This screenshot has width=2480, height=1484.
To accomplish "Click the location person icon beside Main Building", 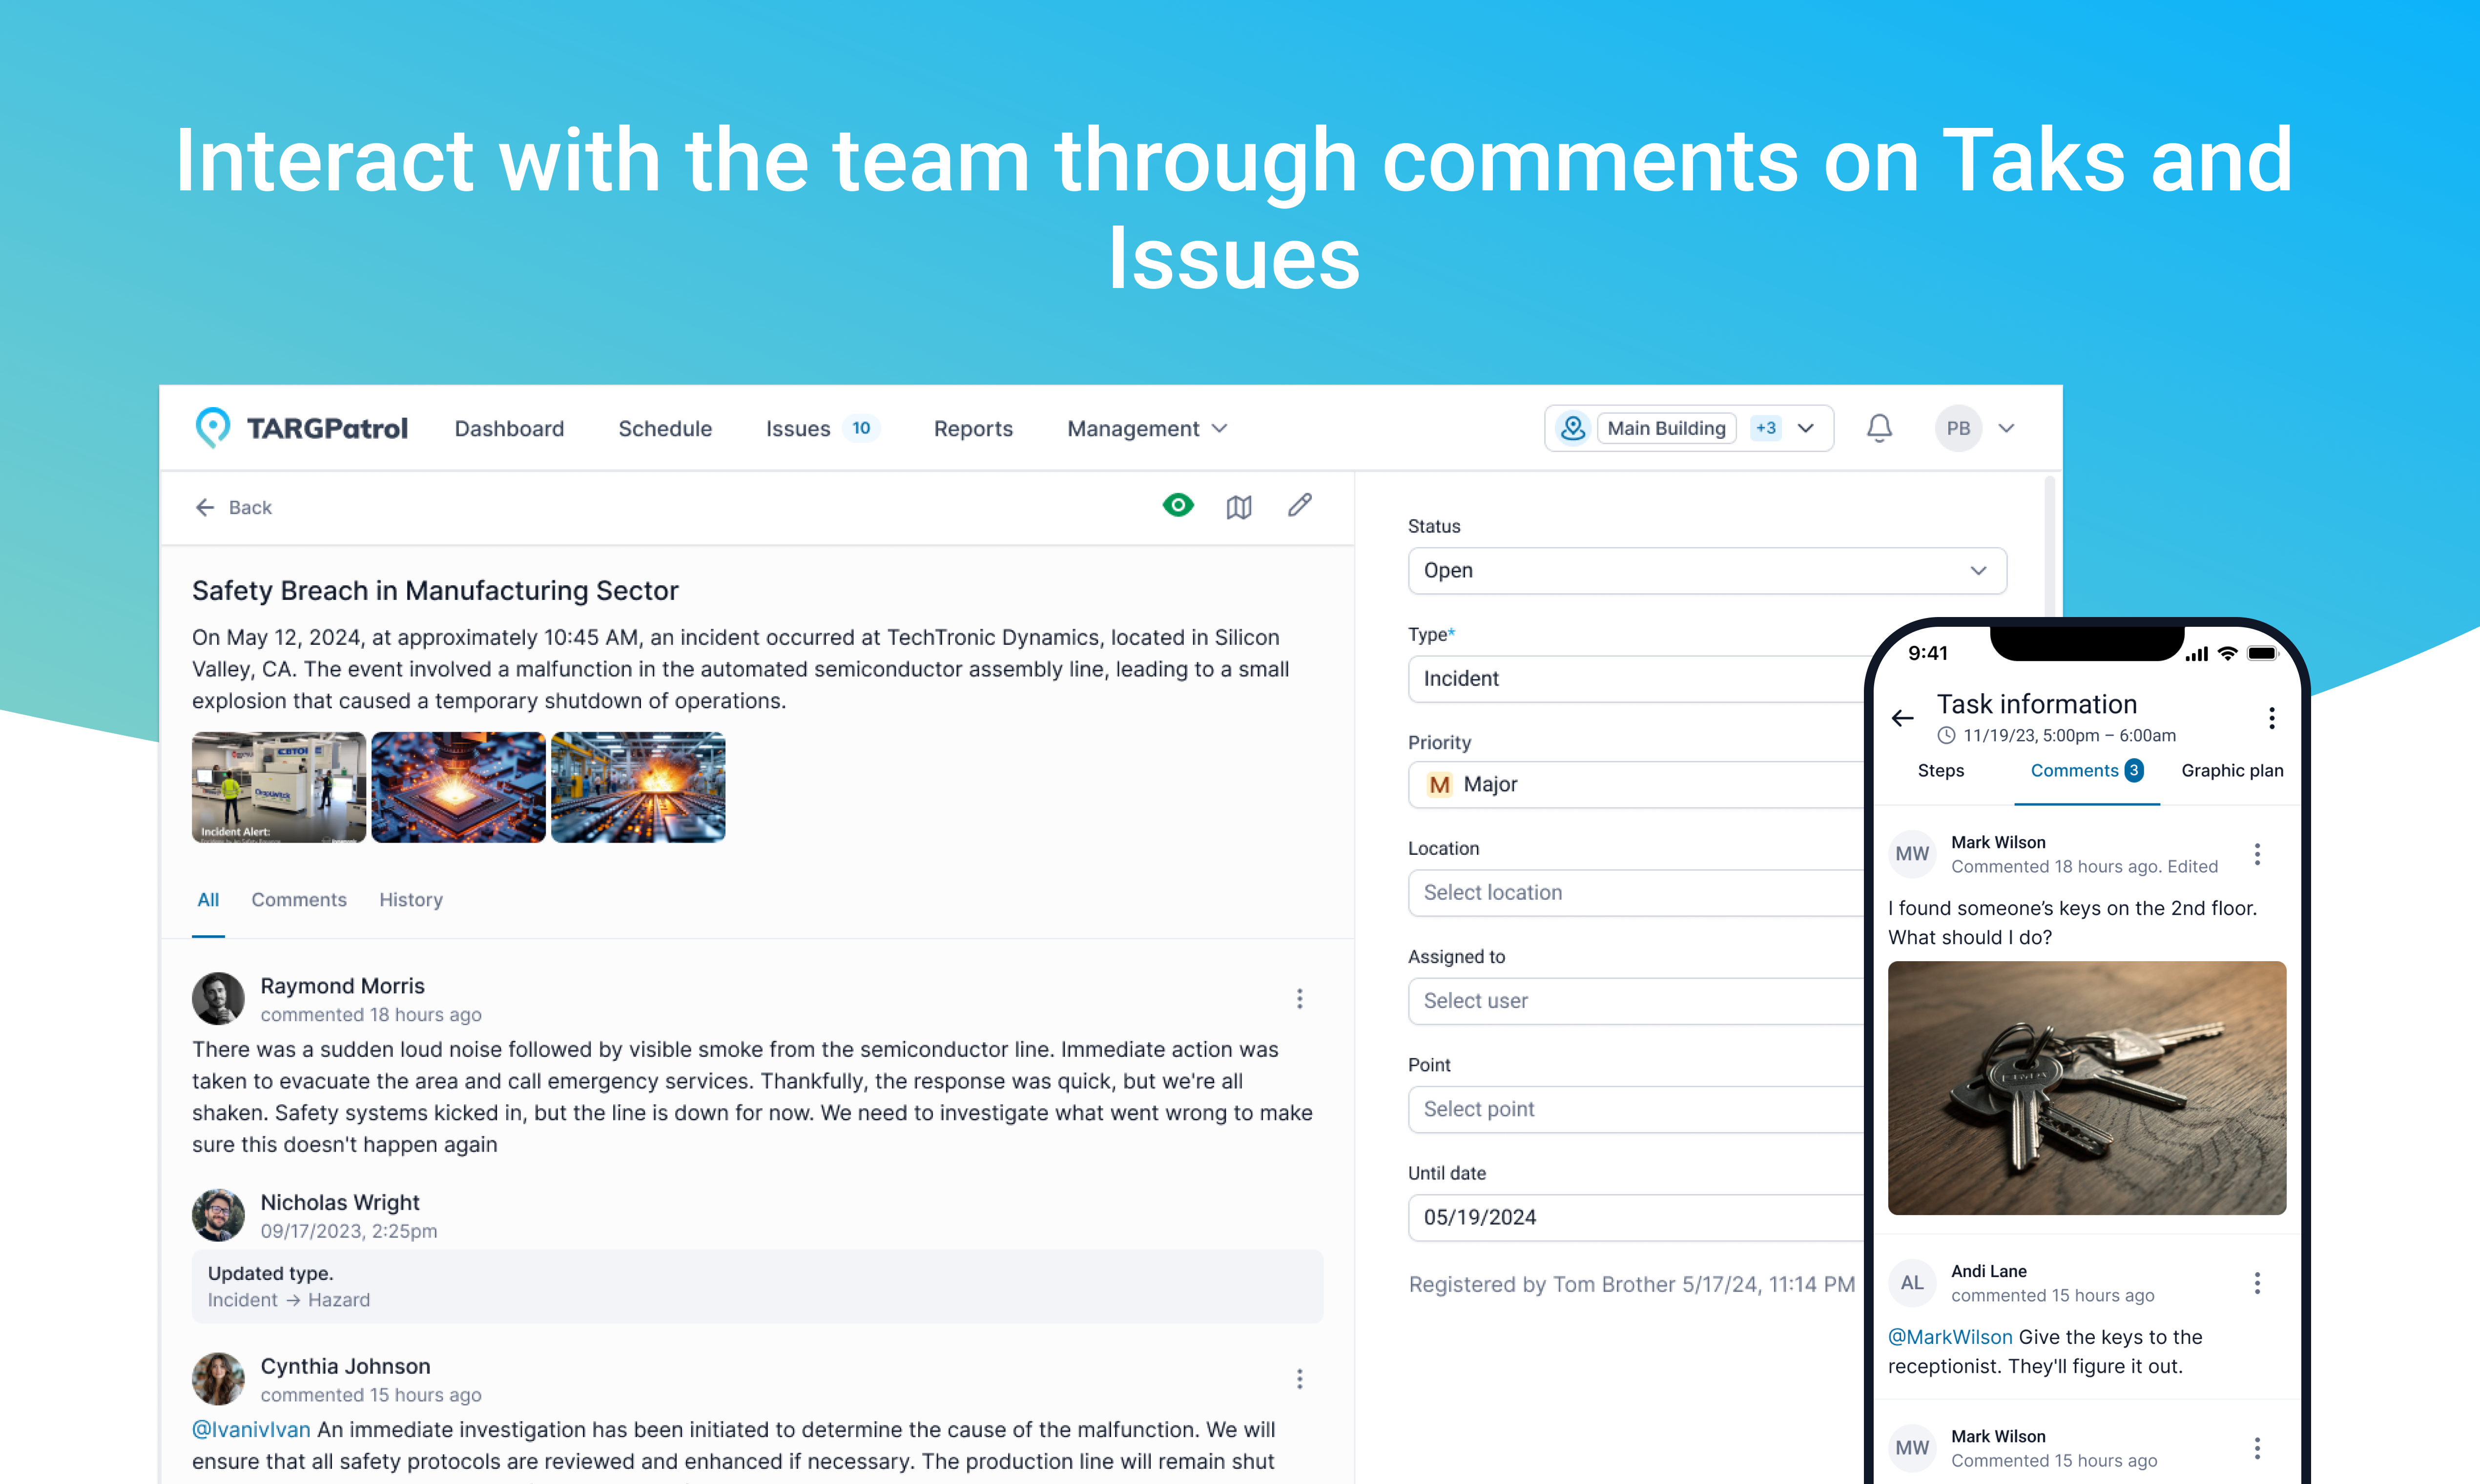I will 1573,428.
